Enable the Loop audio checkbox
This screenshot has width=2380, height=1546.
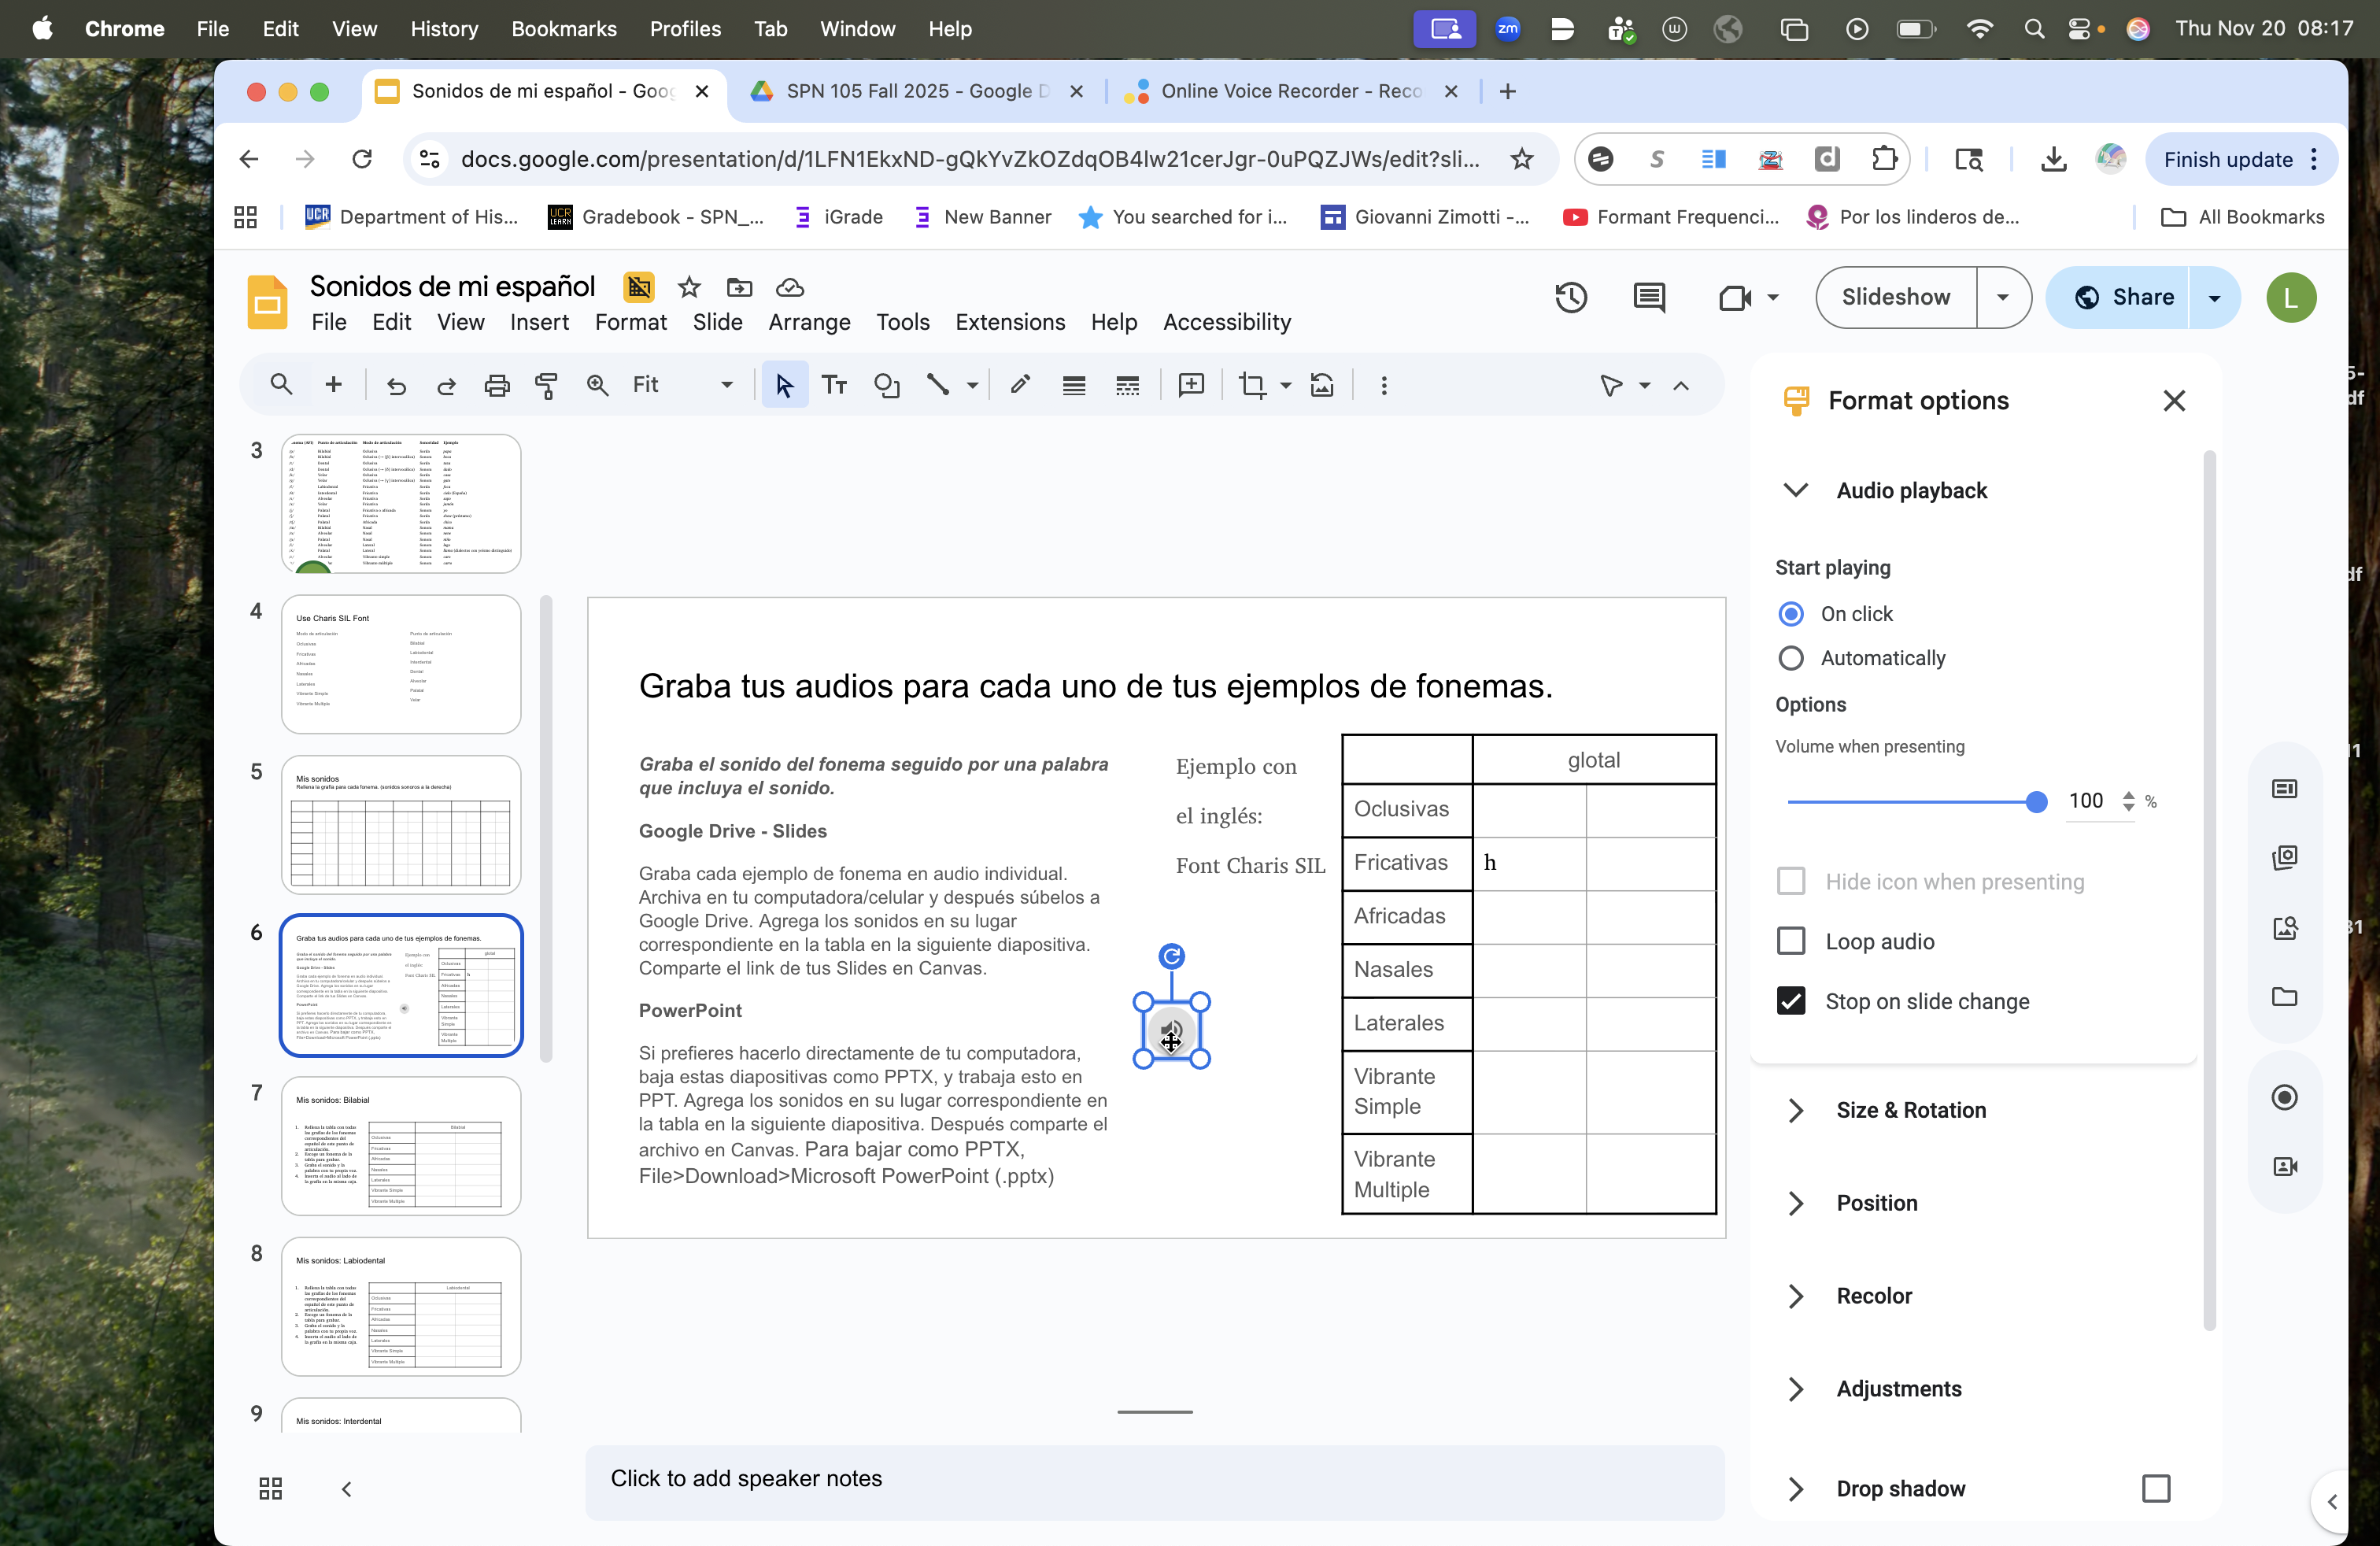click(x=1791, y=941)
